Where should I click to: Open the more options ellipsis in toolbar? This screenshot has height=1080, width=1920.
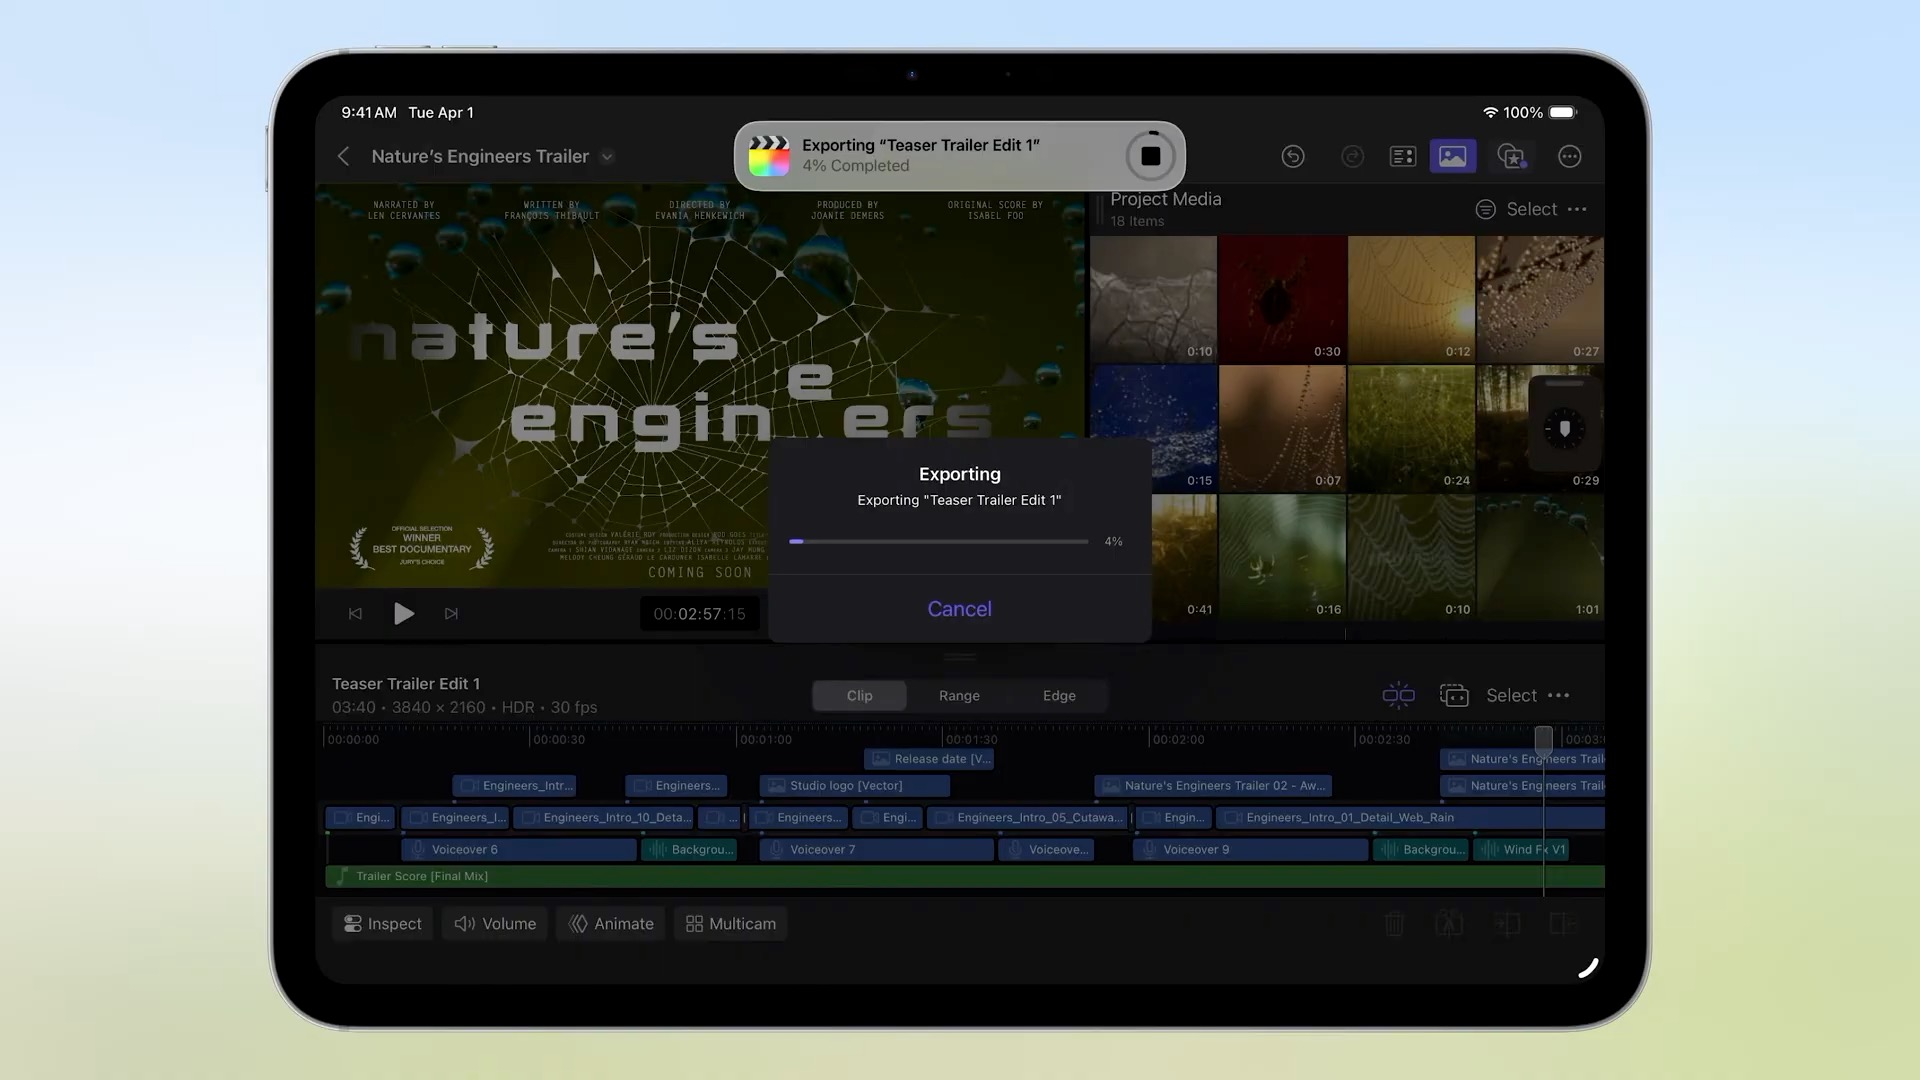point(1569,156)
